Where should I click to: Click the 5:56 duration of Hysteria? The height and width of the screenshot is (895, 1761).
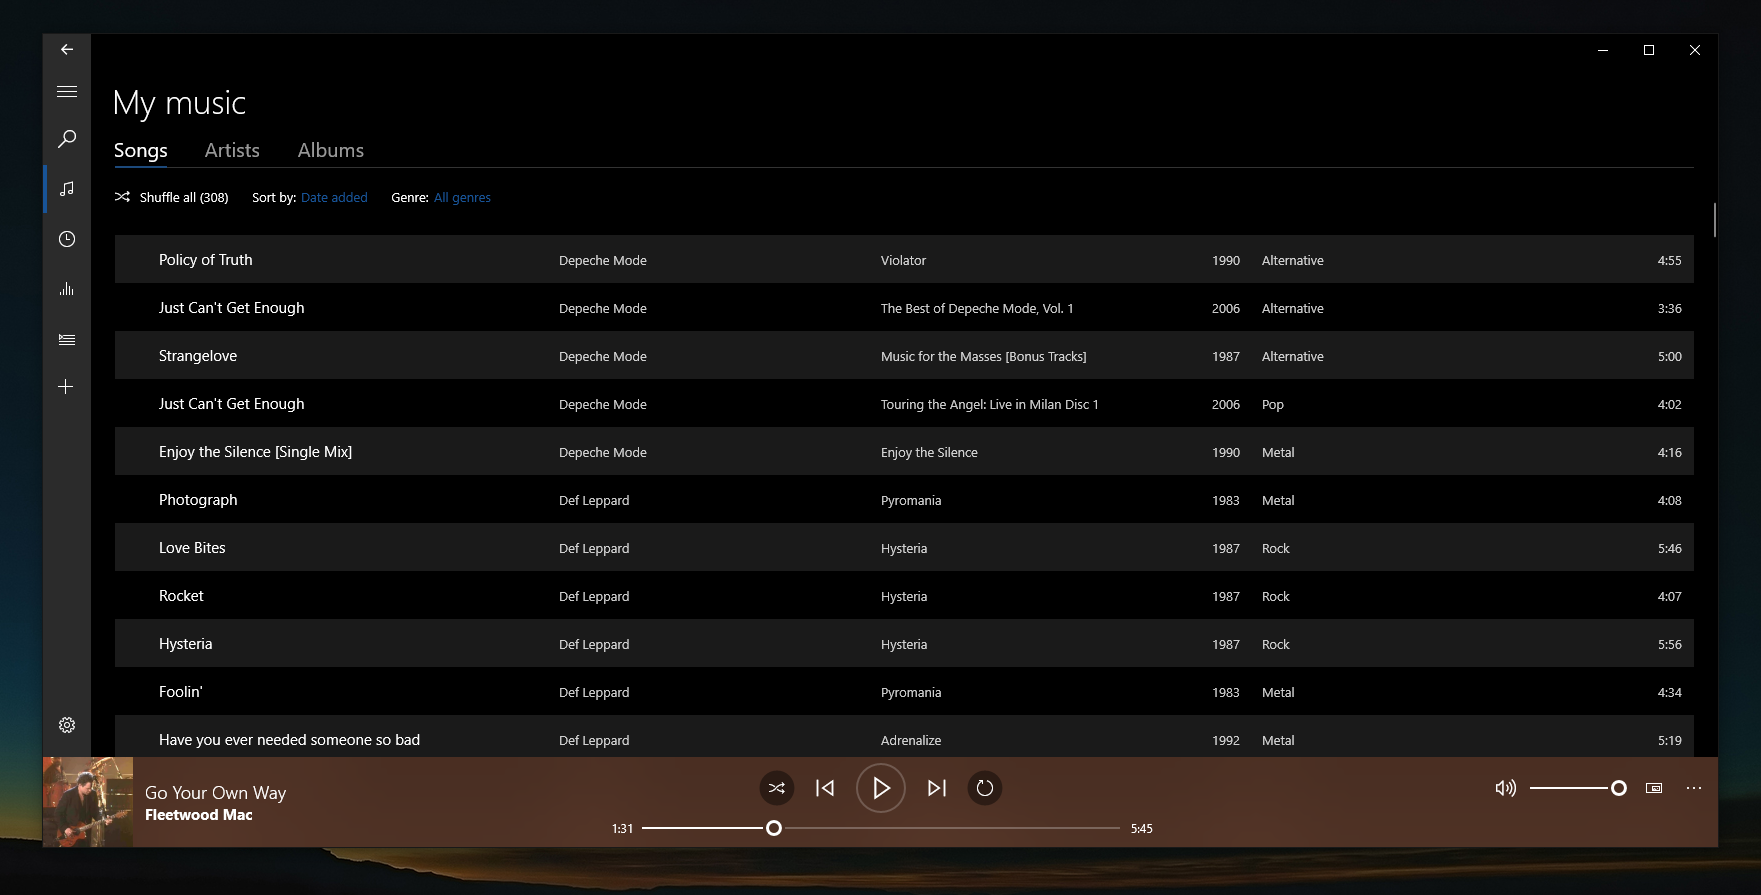[1670, 644]
